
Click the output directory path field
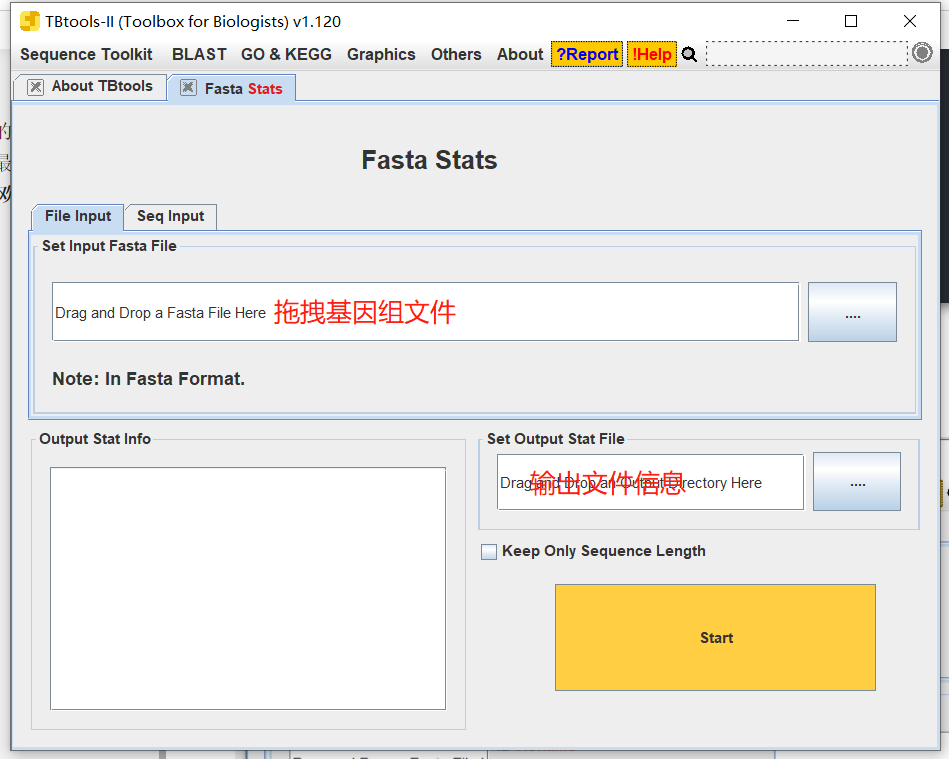pyautogui.click(x=651, y=482)
